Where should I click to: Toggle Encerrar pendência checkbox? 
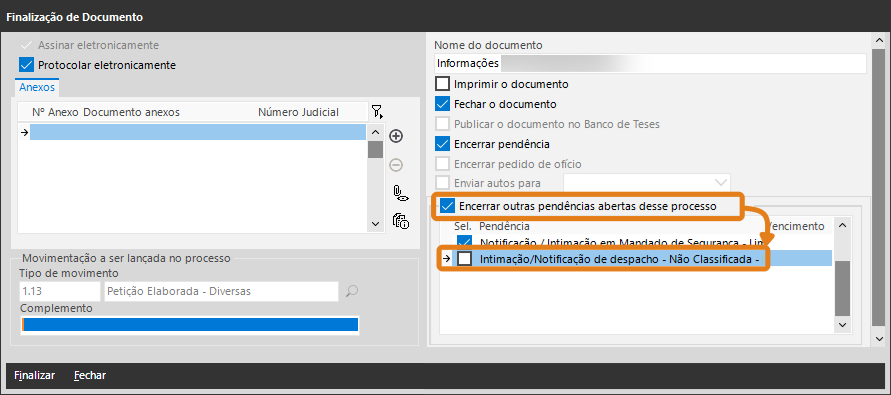pyautogui.click(x=442, y=144)
